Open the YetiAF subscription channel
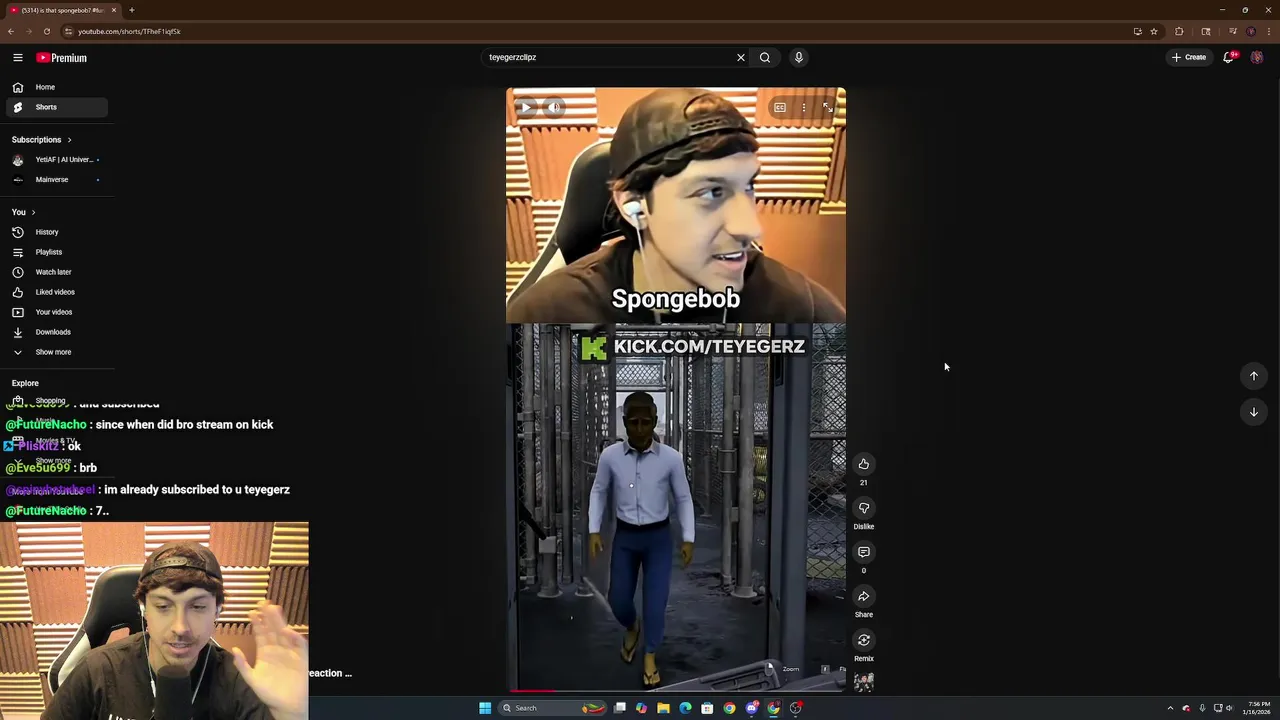 coord(56,160)
